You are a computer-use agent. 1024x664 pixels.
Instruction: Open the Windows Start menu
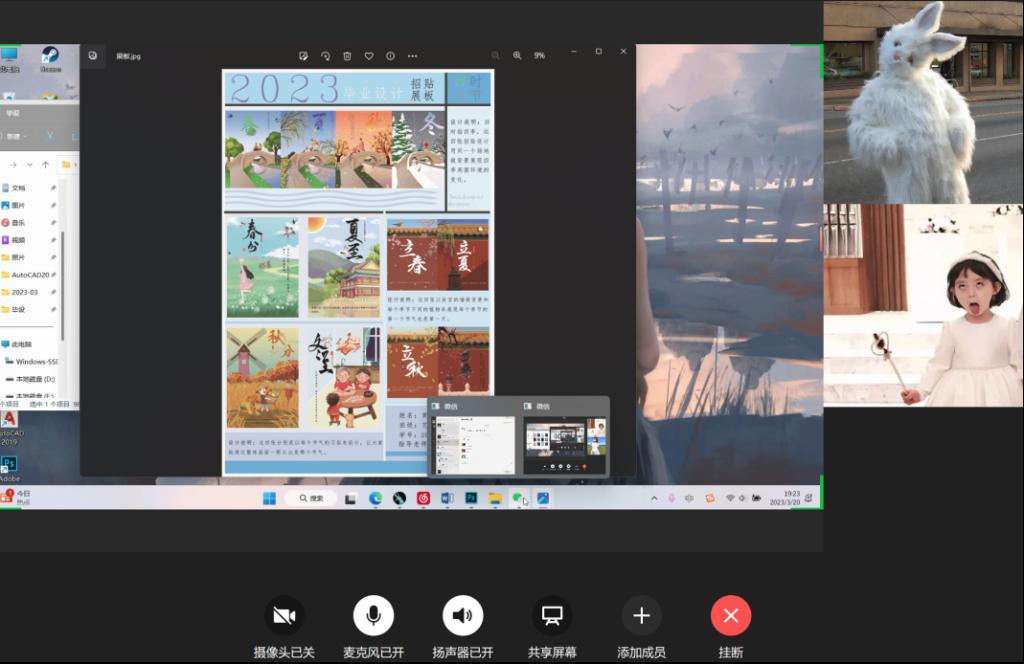click(x=269, y=498)
